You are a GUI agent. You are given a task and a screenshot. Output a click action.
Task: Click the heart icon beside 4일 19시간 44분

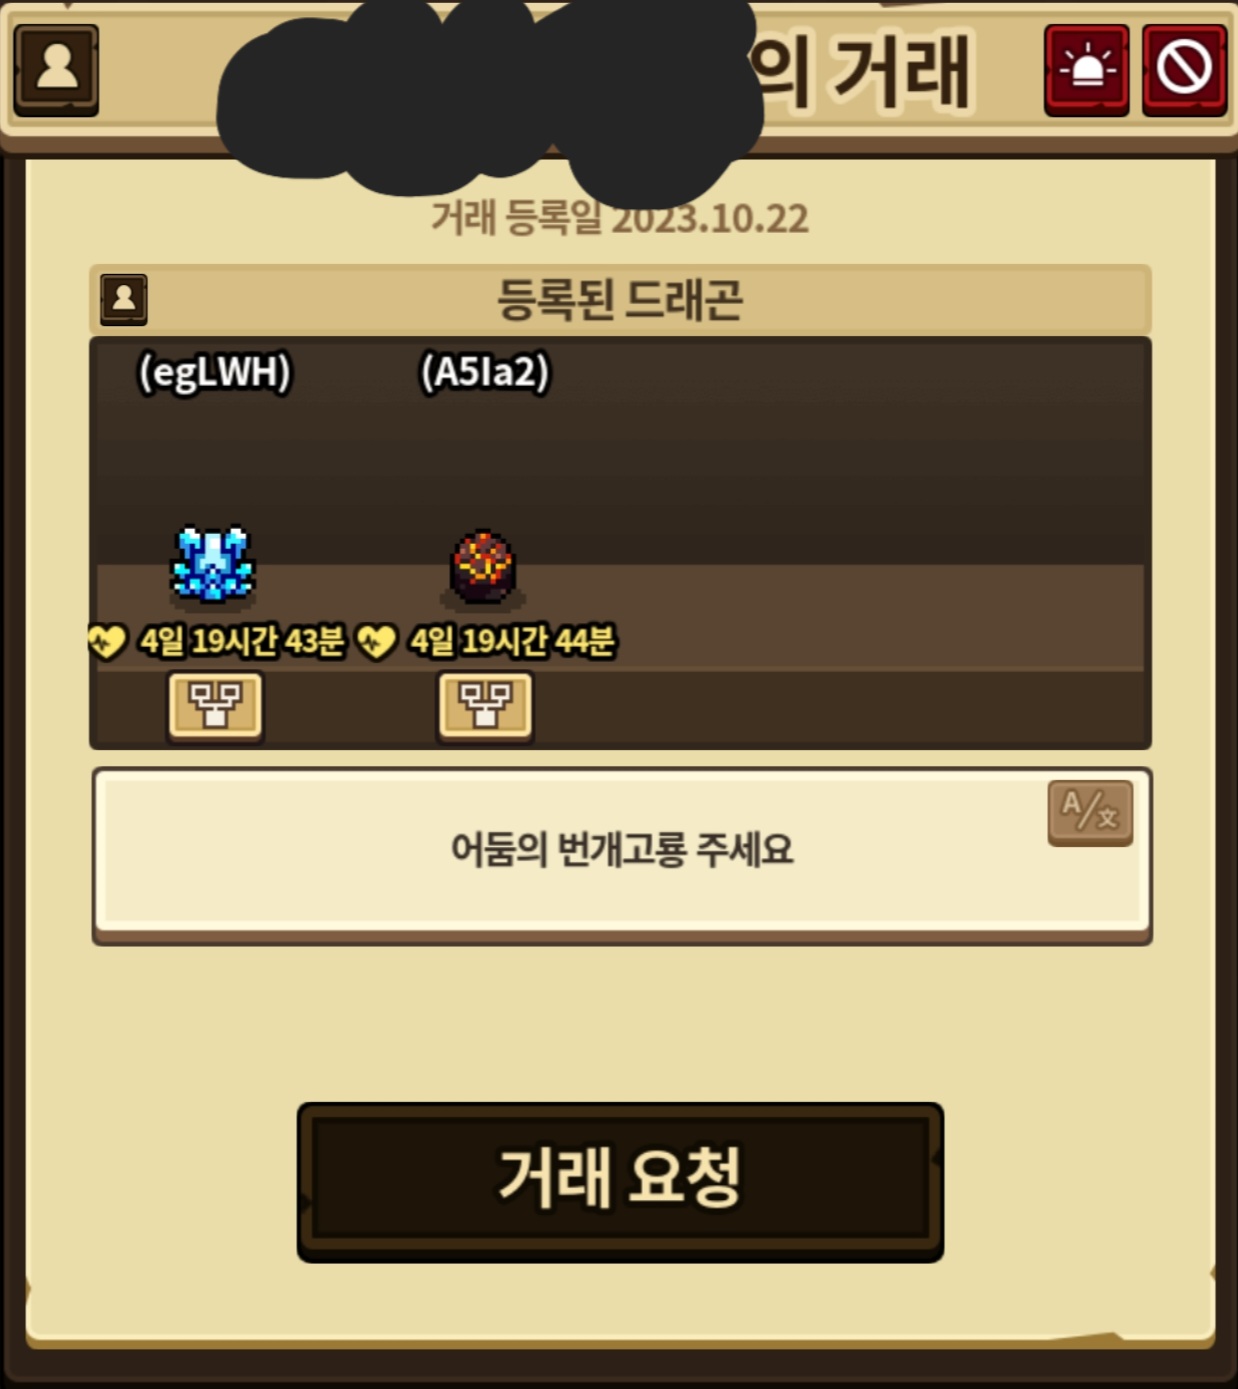(x=377, y=641)
